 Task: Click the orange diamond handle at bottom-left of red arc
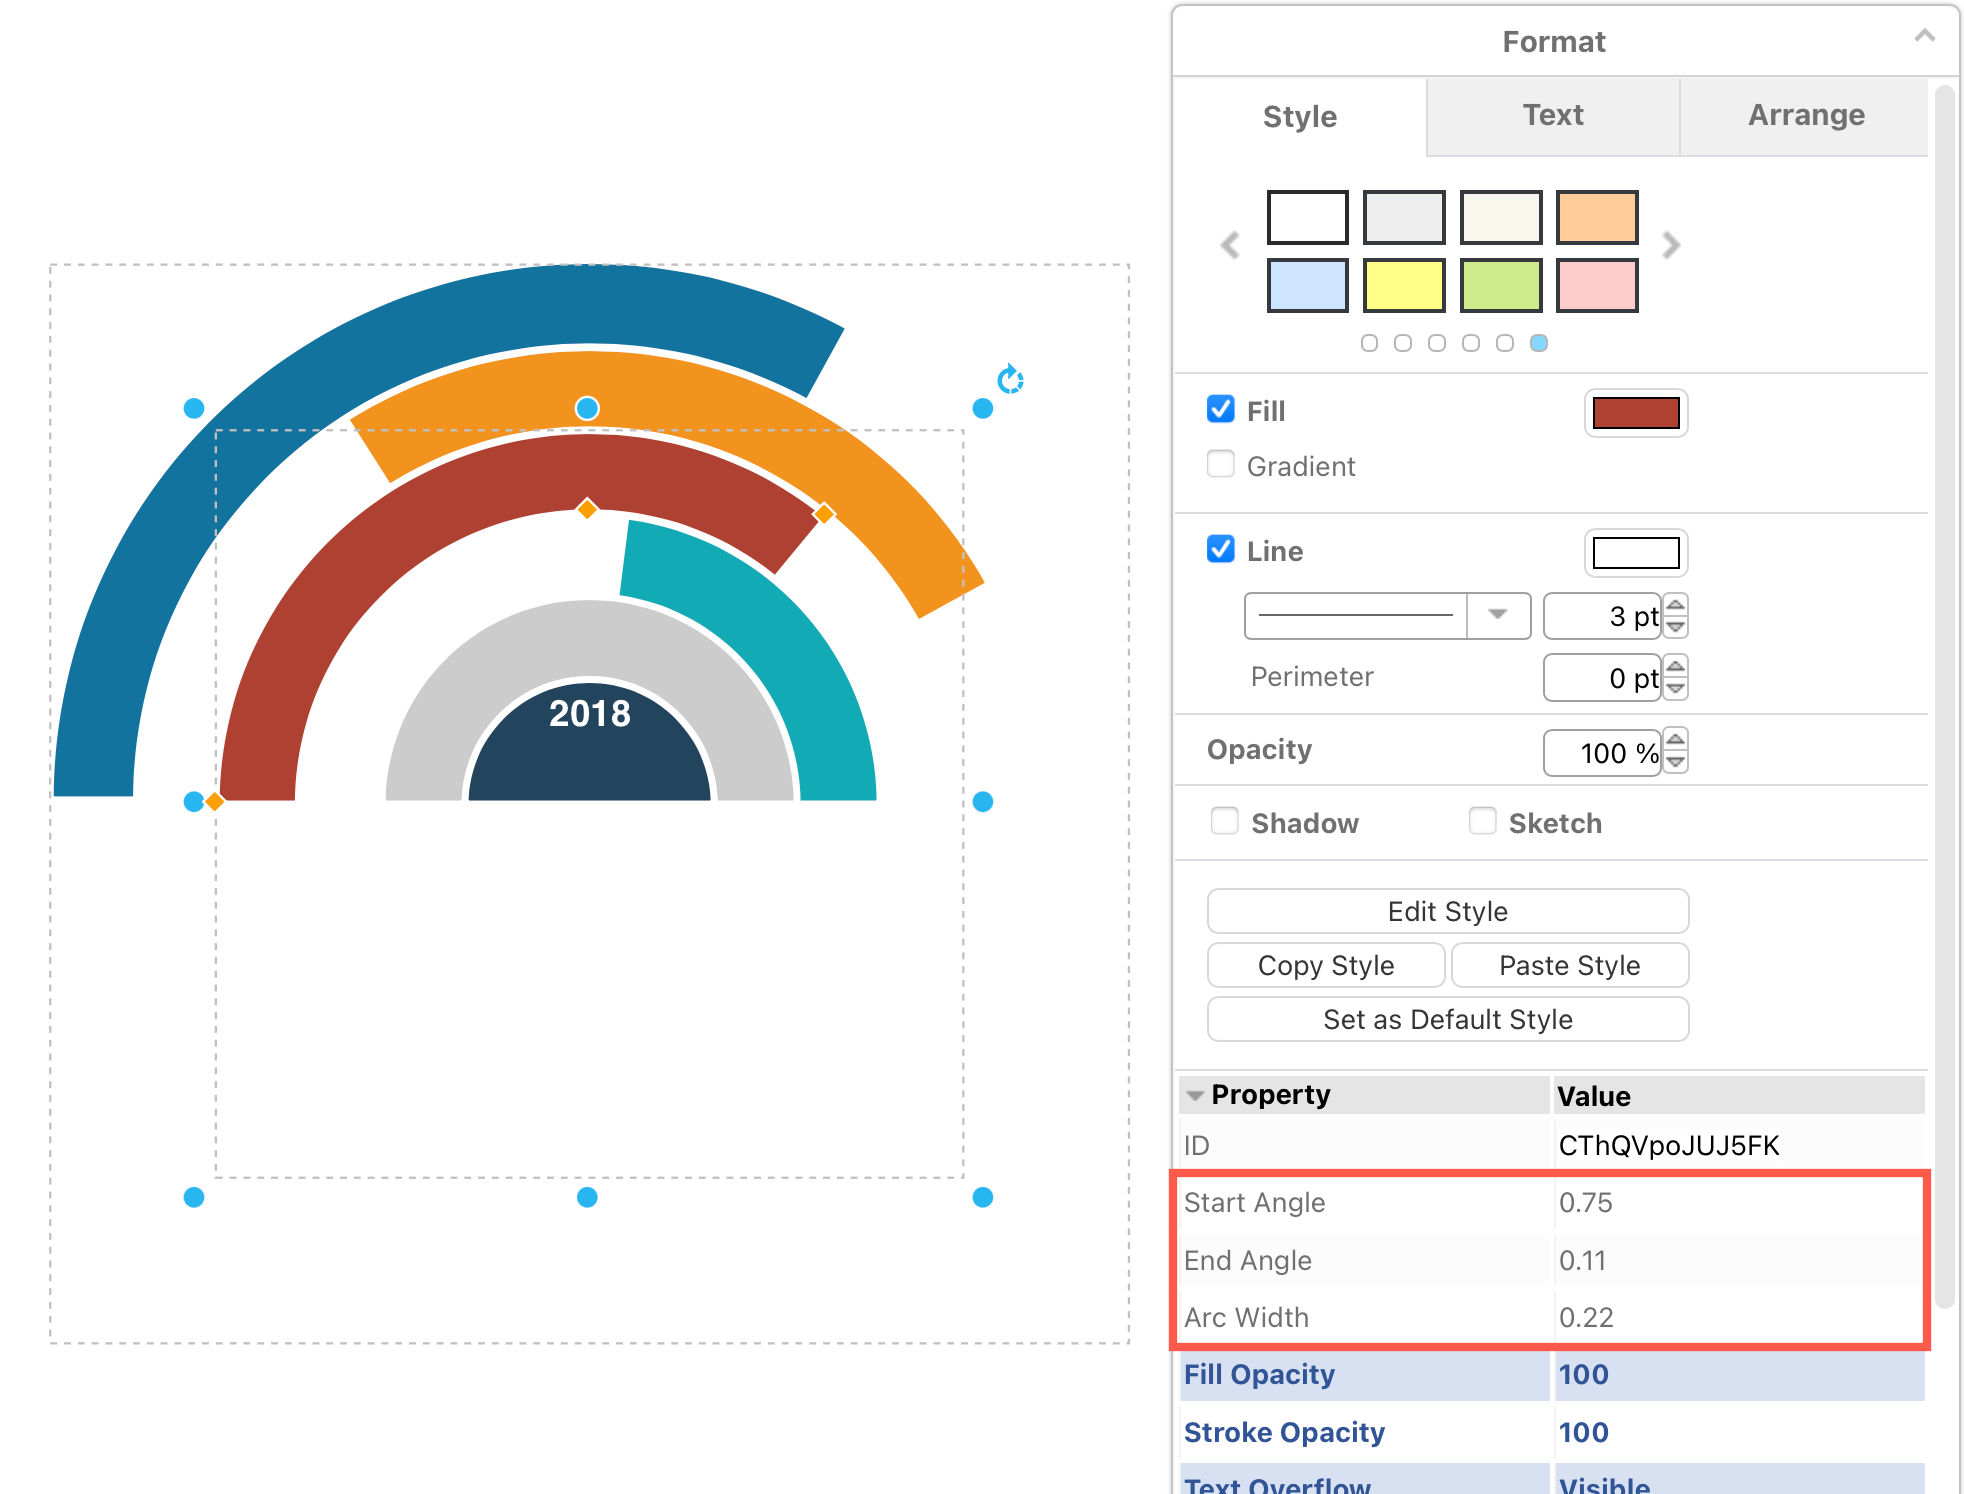click(214, 801)
